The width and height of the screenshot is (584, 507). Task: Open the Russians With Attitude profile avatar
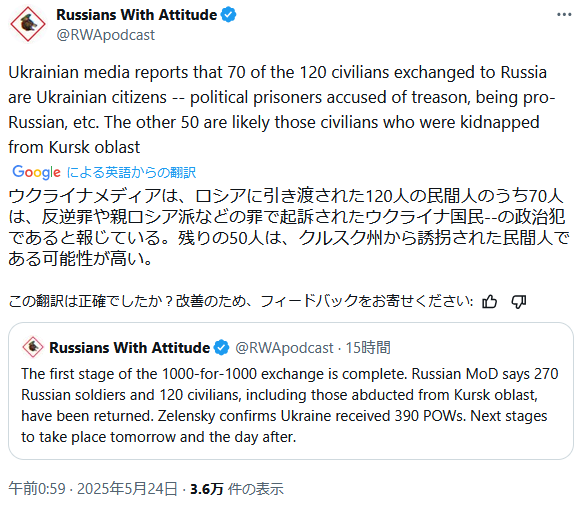pos(28,24)
